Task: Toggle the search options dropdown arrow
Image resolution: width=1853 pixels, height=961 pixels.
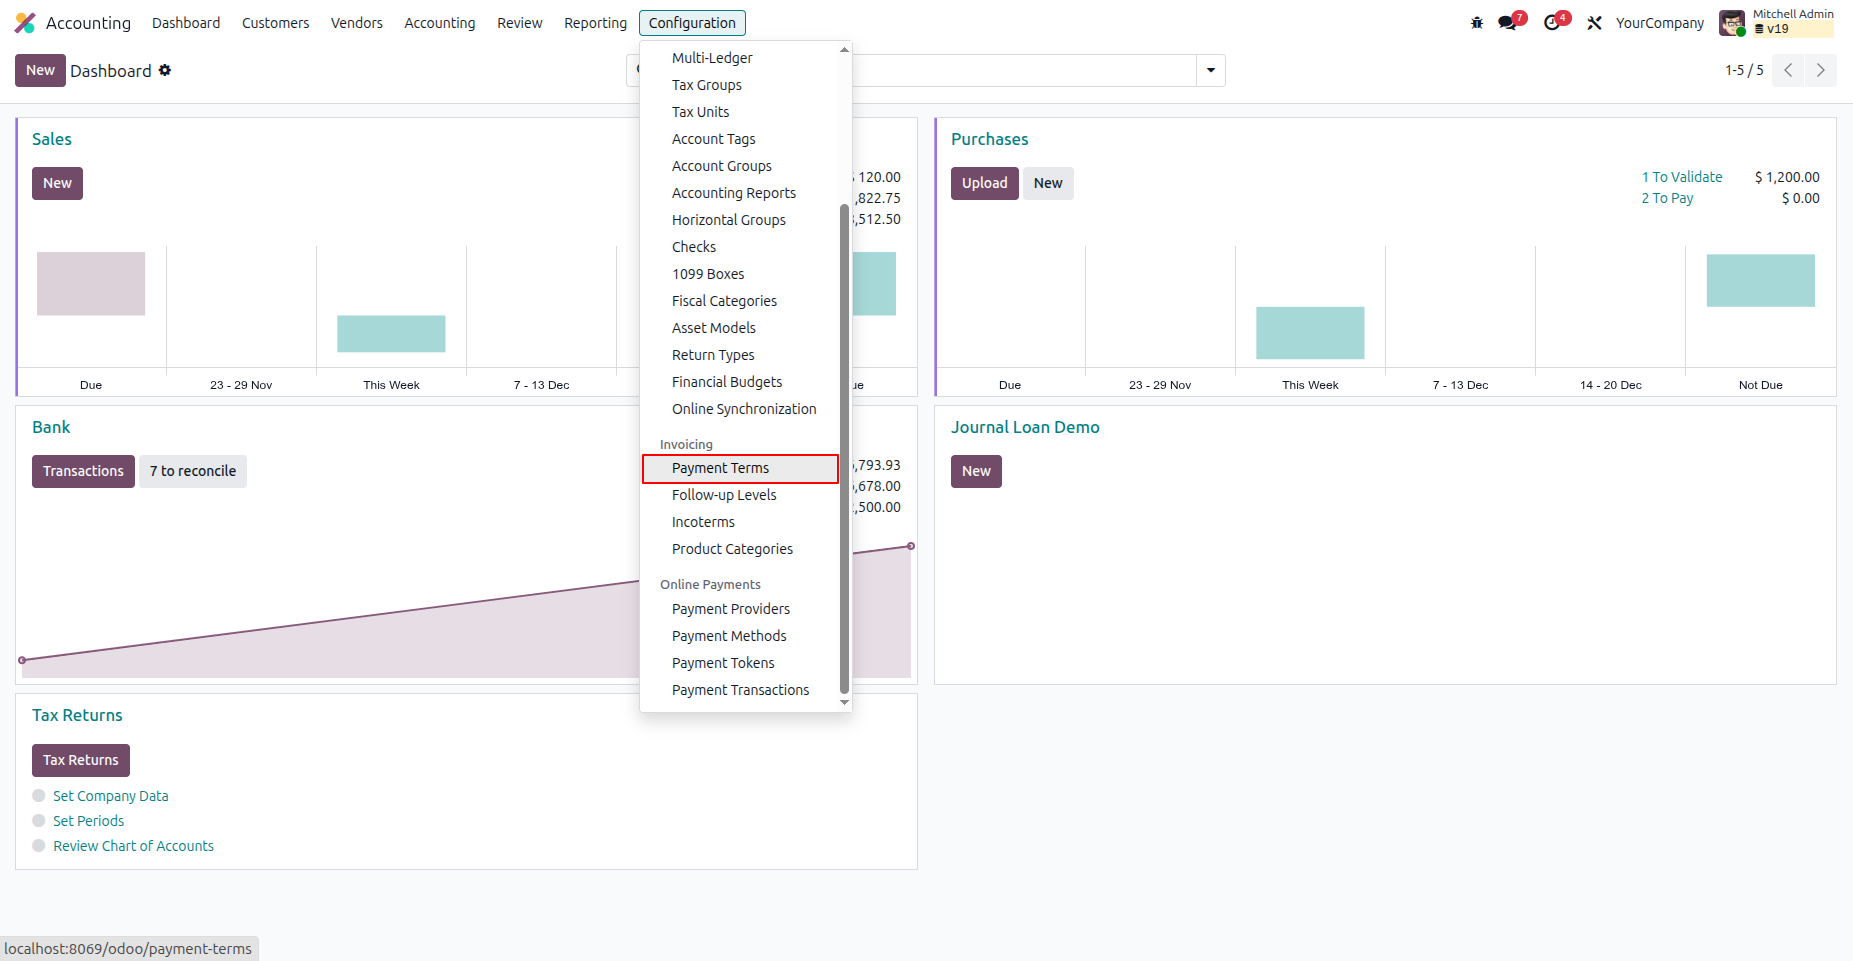Action: click(1211, 70)
